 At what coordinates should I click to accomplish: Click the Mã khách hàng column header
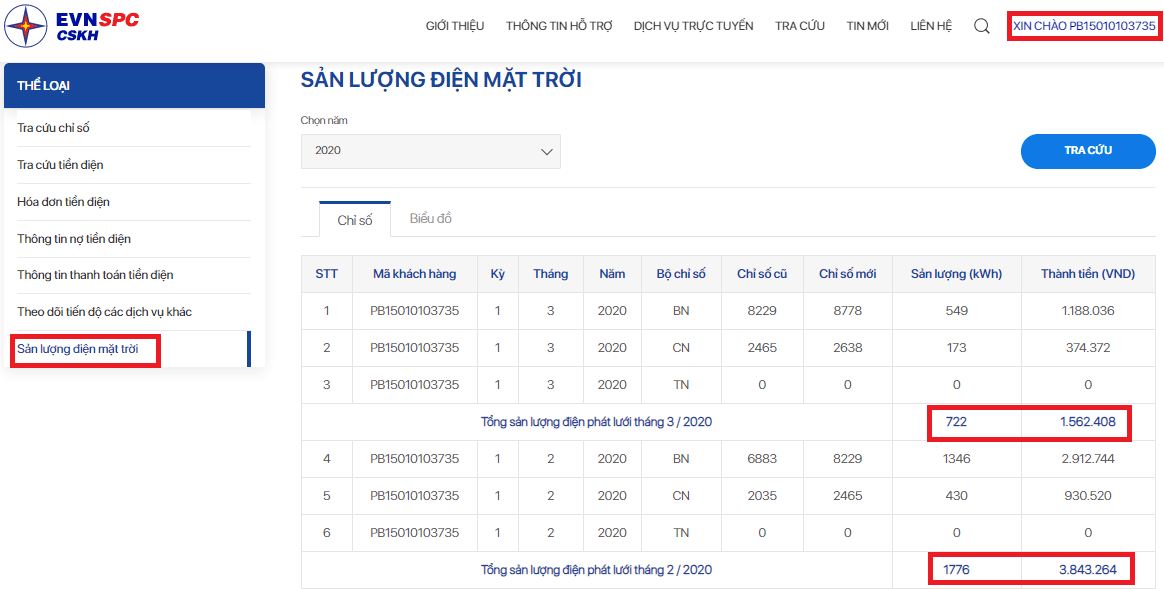coord(414,274)
